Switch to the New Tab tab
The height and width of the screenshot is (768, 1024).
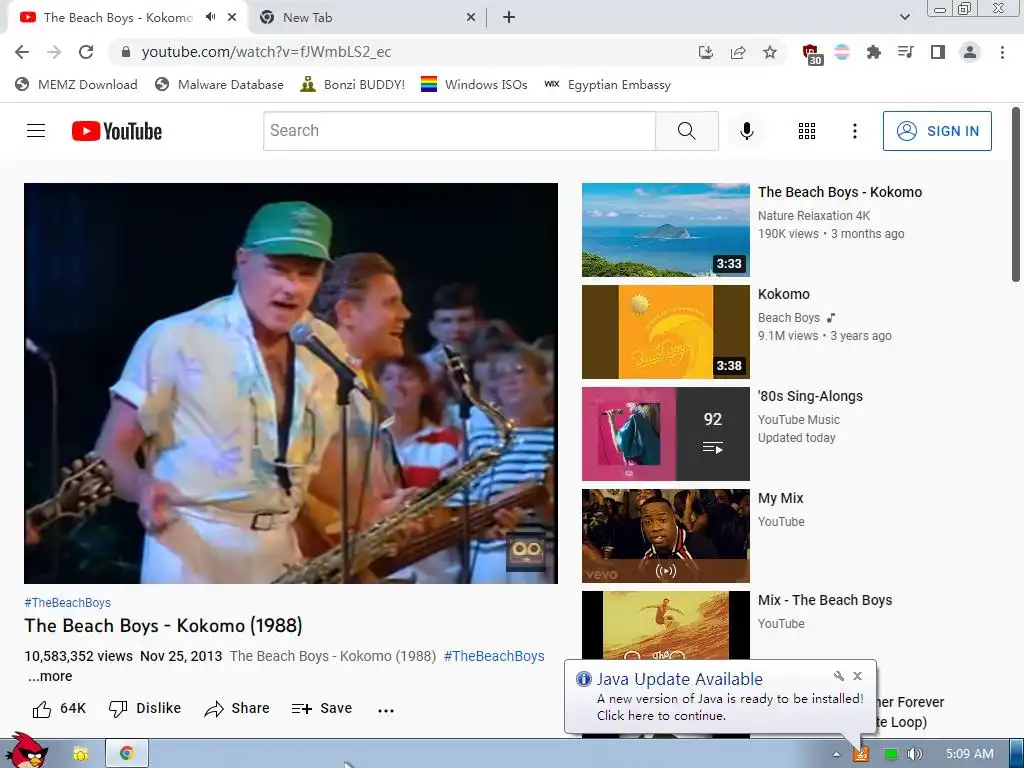click(369, 18)
